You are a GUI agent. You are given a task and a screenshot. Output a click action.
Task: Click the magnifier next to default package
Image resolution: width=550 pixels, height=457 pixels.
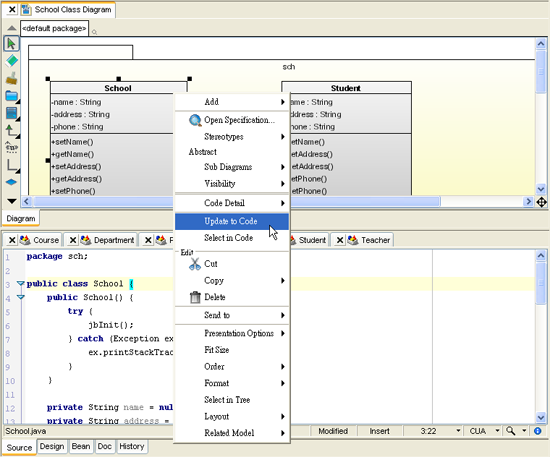coord(94,32)
